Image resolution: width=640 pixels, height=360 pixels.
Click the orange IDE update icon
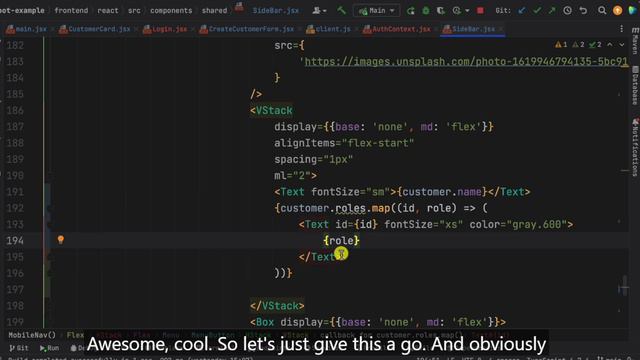click(618, 11)
